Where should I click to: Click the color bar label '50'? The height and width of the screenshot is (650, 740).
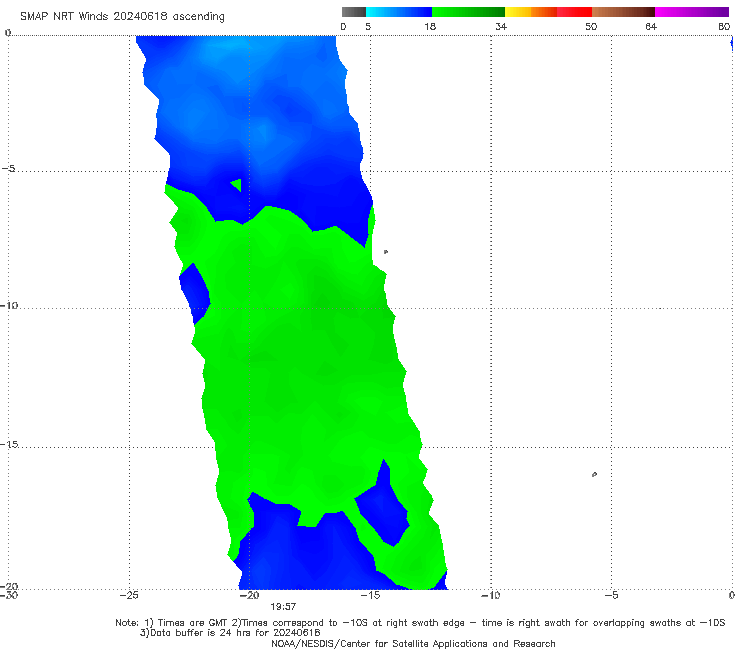[591, 26]
